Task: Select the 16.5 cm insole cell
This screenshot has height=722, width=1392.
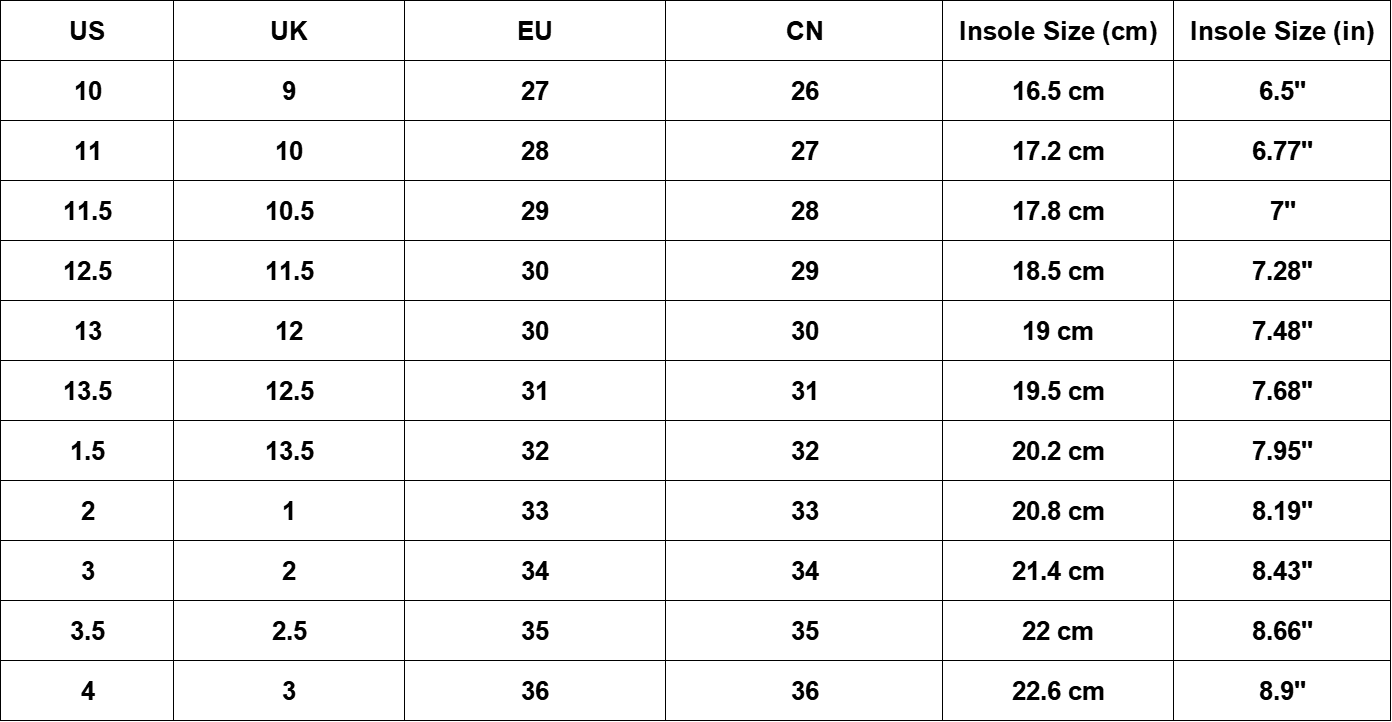Action: coord(1058,91)
